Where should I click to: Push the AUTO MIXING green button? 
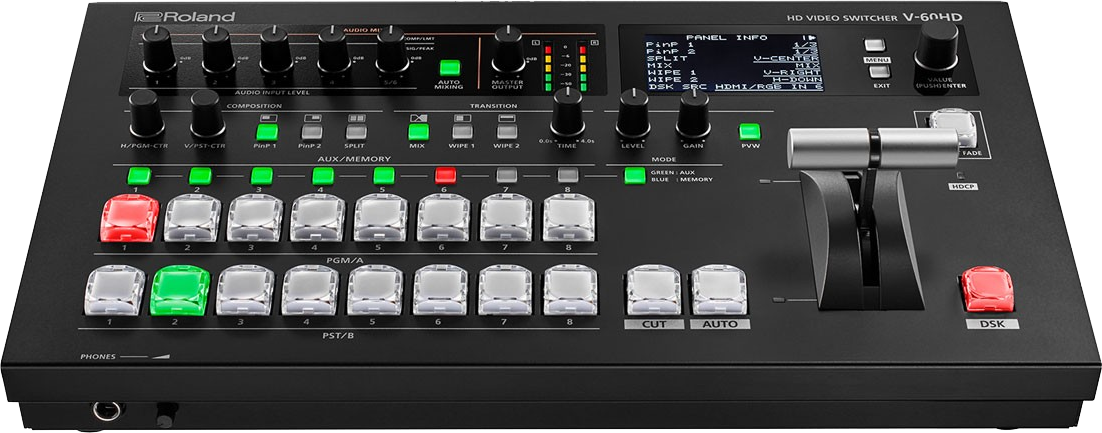pyautogui.click(x=449, y=68)
